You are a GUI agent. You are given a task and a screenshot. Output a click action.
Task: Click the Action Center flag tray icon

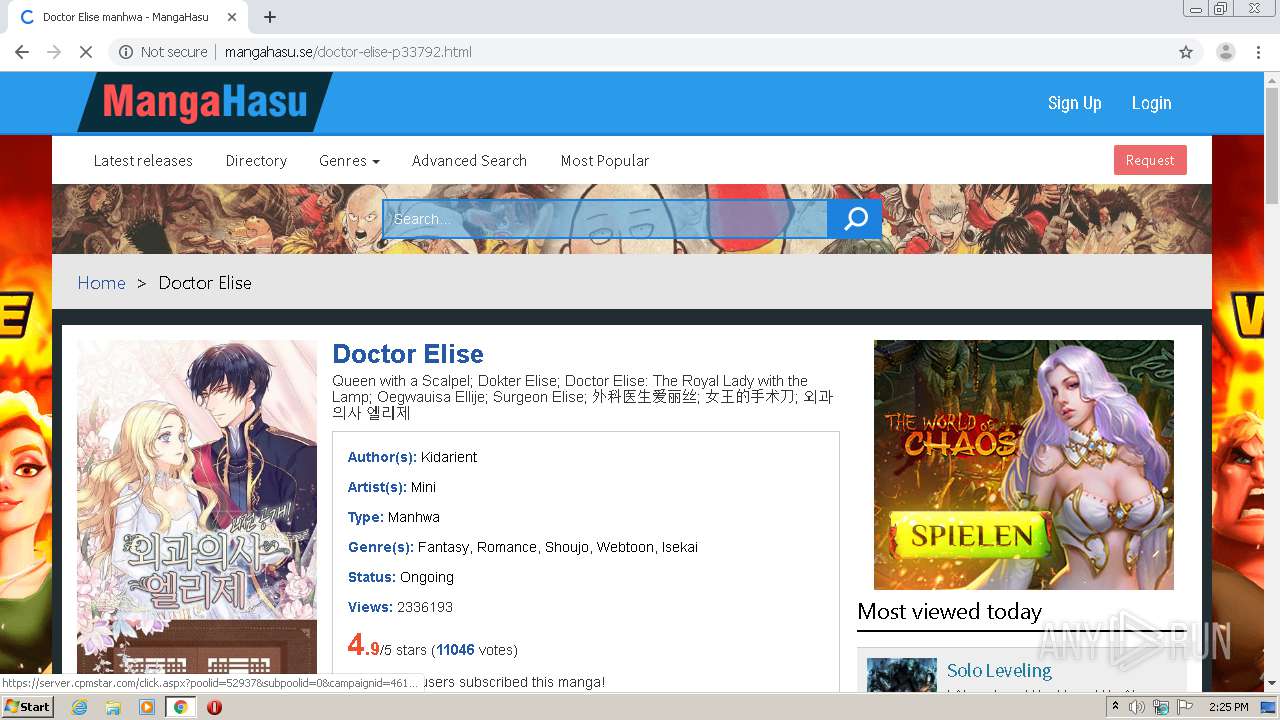[1185, 707]
